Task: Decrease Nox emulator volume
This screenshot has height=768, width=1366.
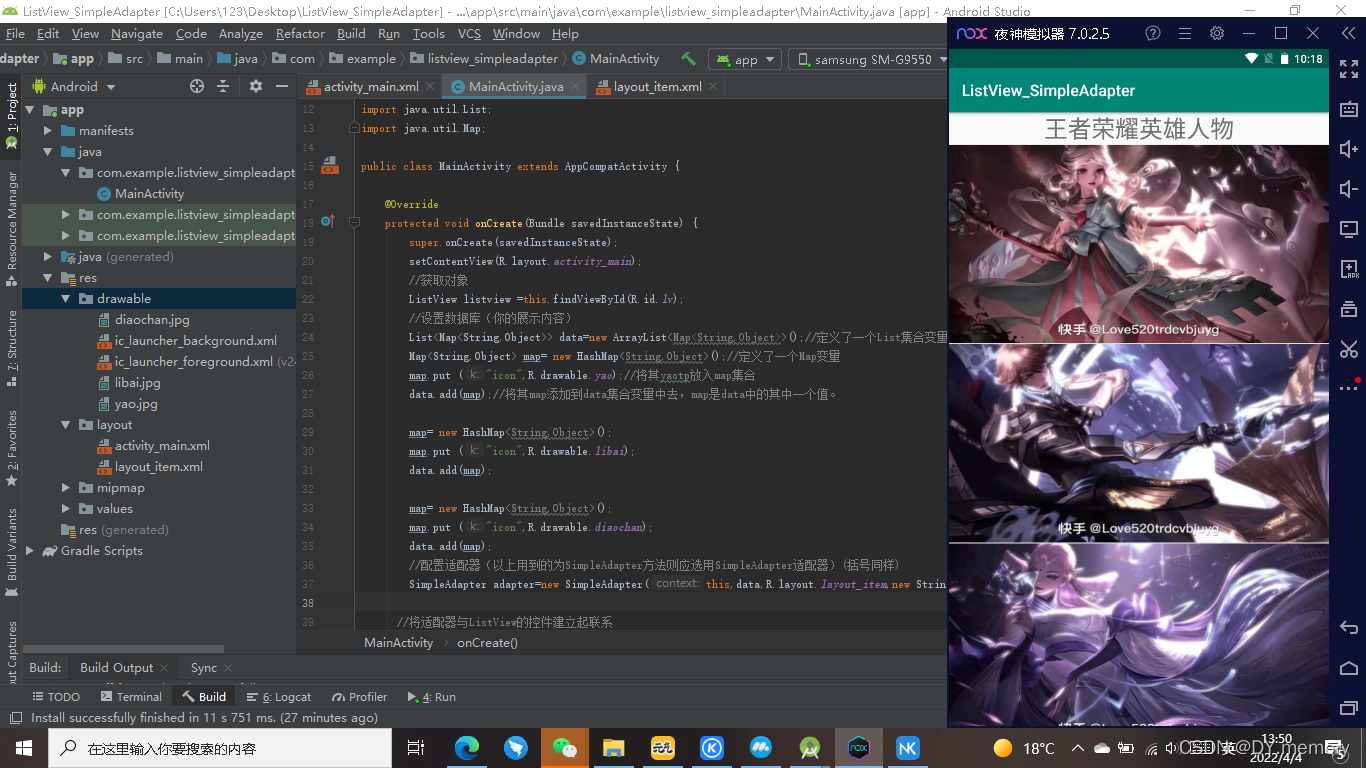Action: point(1348,189)
